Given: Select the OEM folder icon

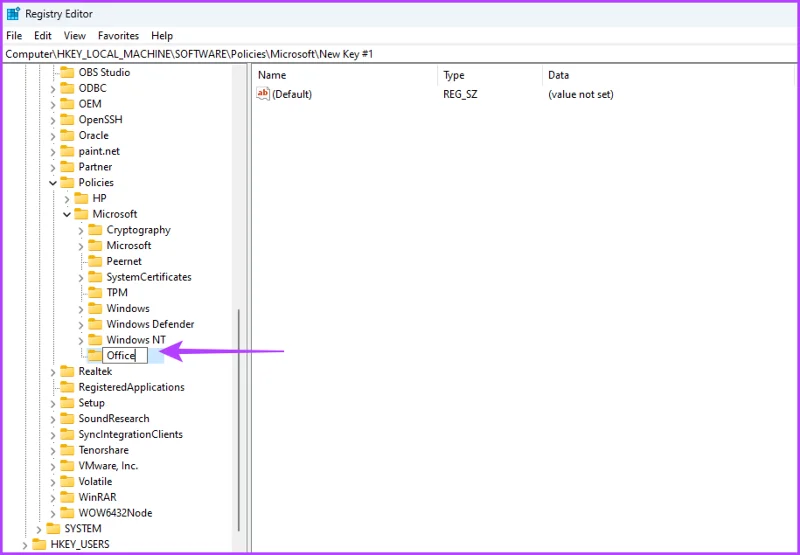Looking at the screenshot, I should coord(67,104).
